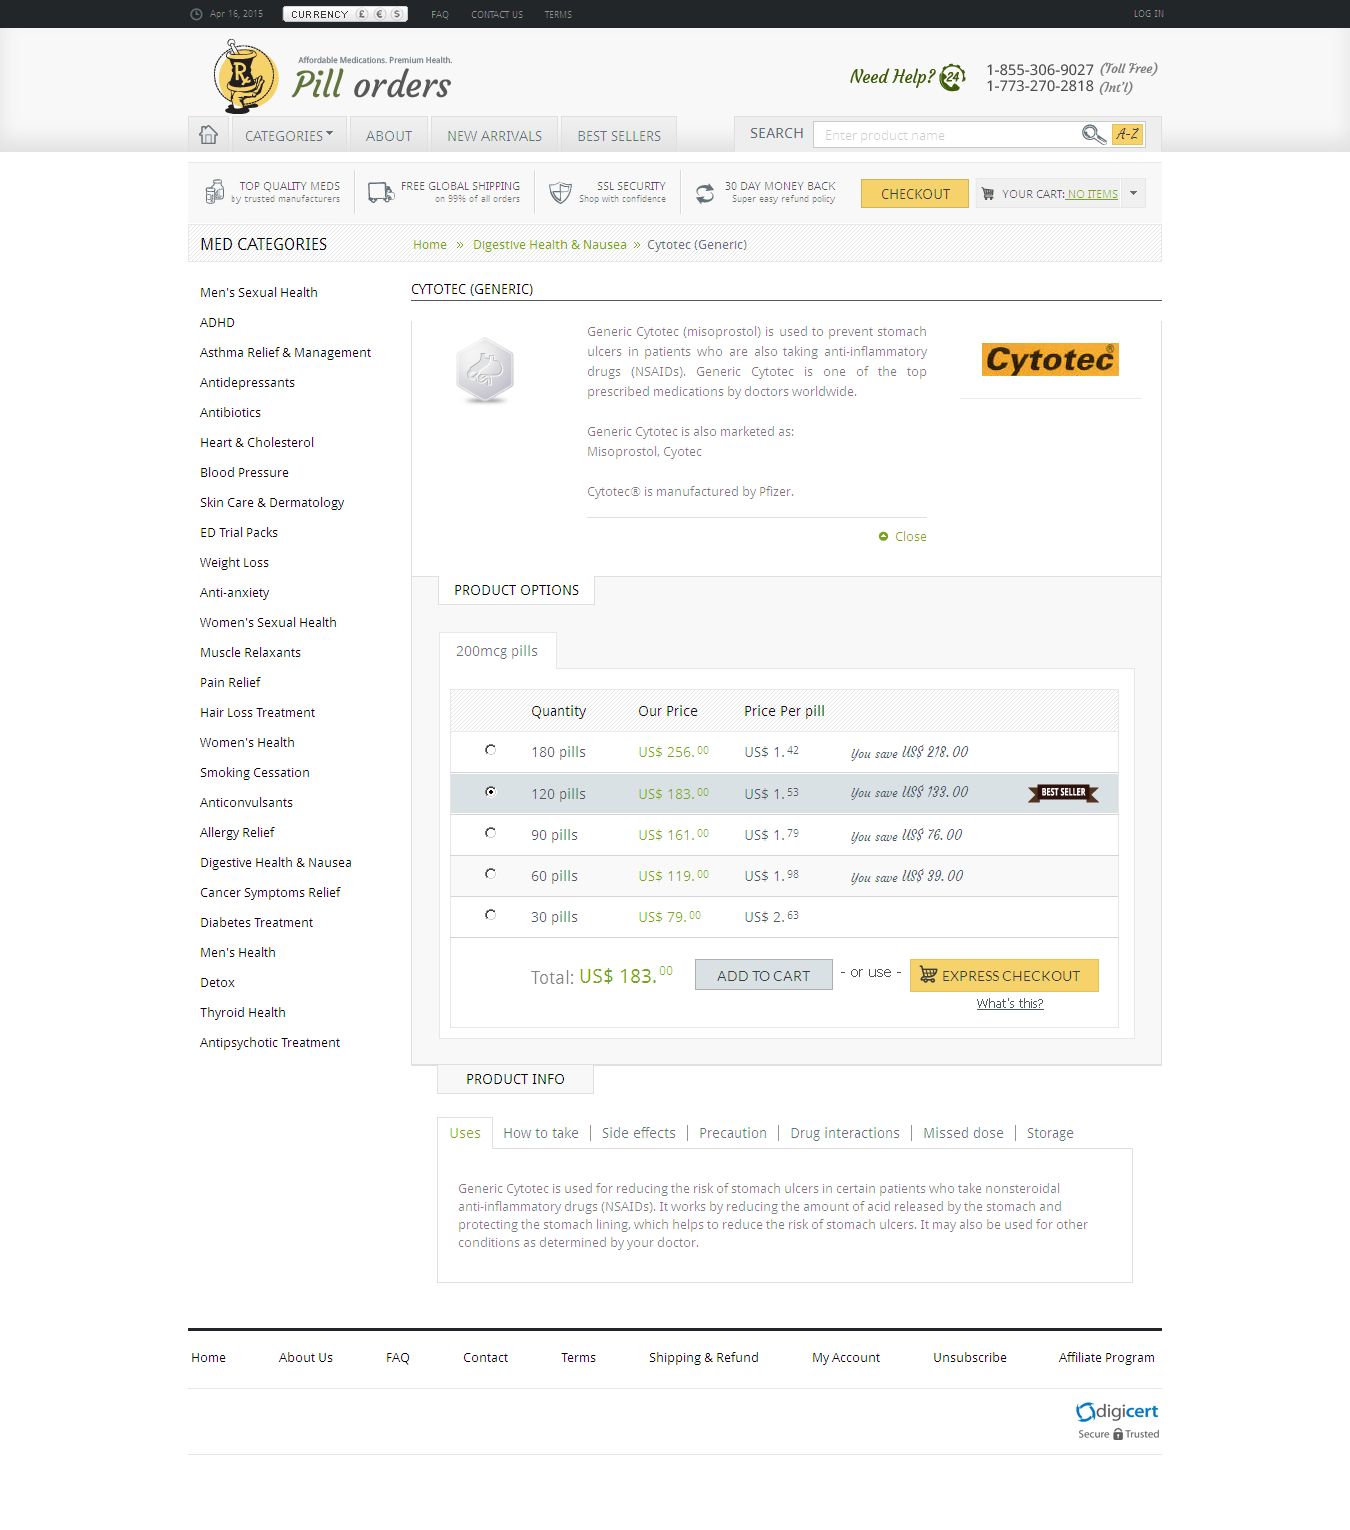The height and width of the screenshot is (1530, 1350).
Task: Click the Top Quality Meds bottle icon
Action: [214, 191]
